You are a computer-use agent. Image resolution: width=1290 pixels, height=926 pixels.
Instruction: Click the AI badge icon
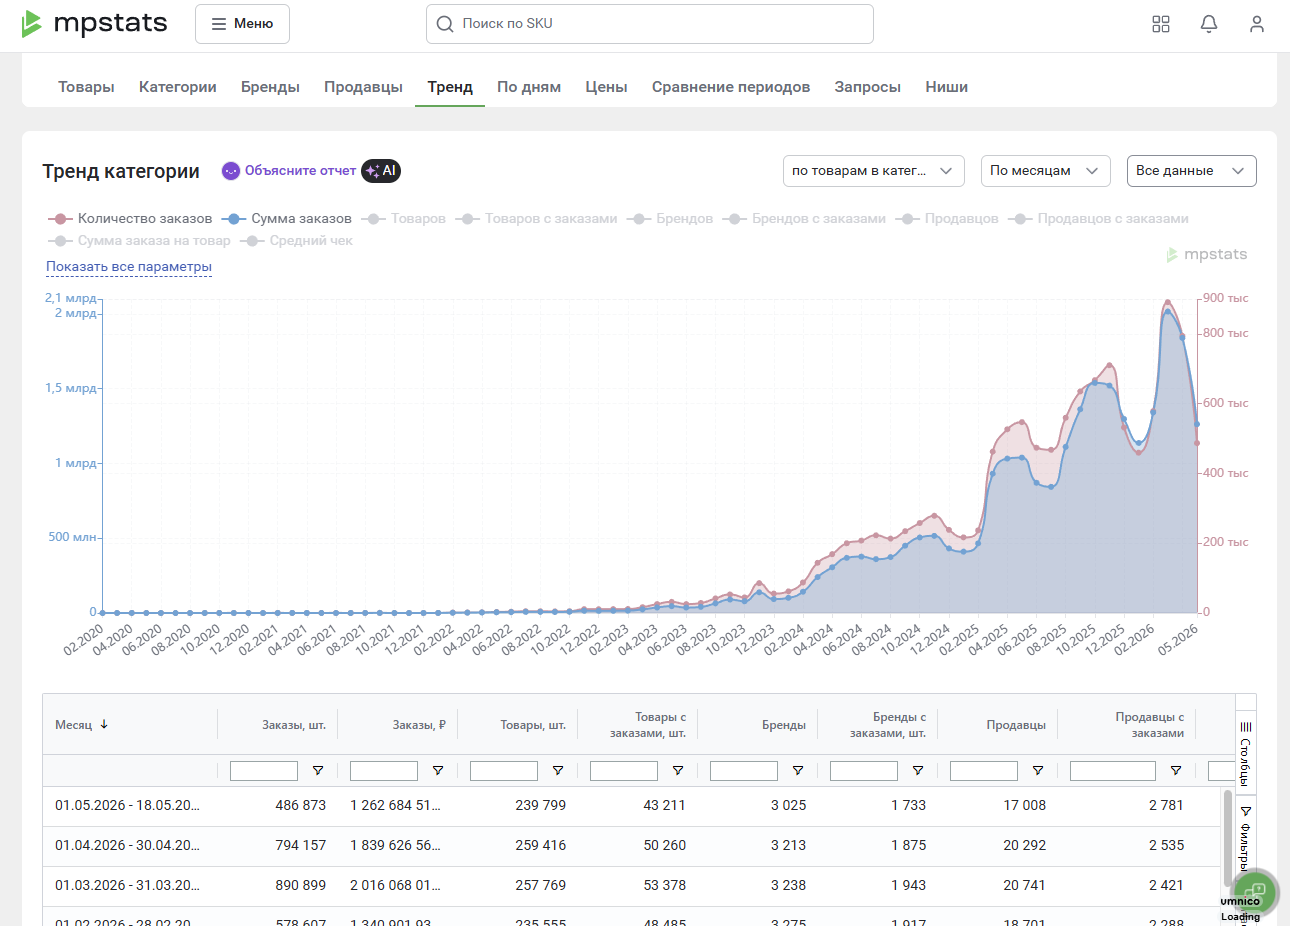click(381, 171)
